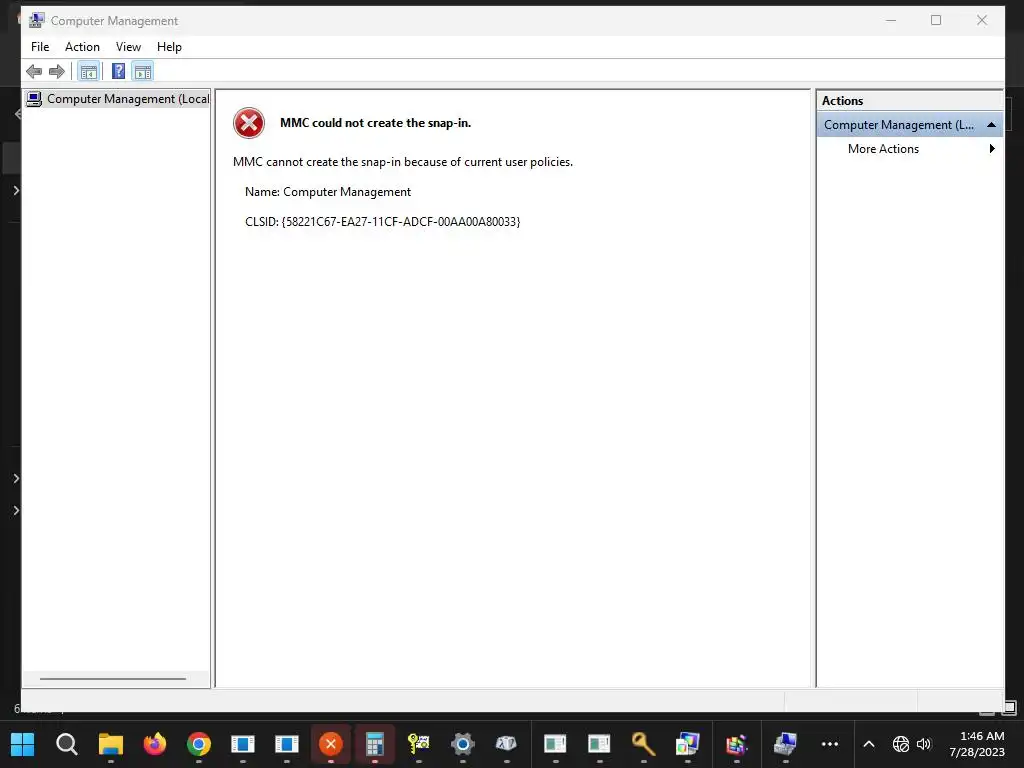Open the Help menu

[x=169, y=47]
